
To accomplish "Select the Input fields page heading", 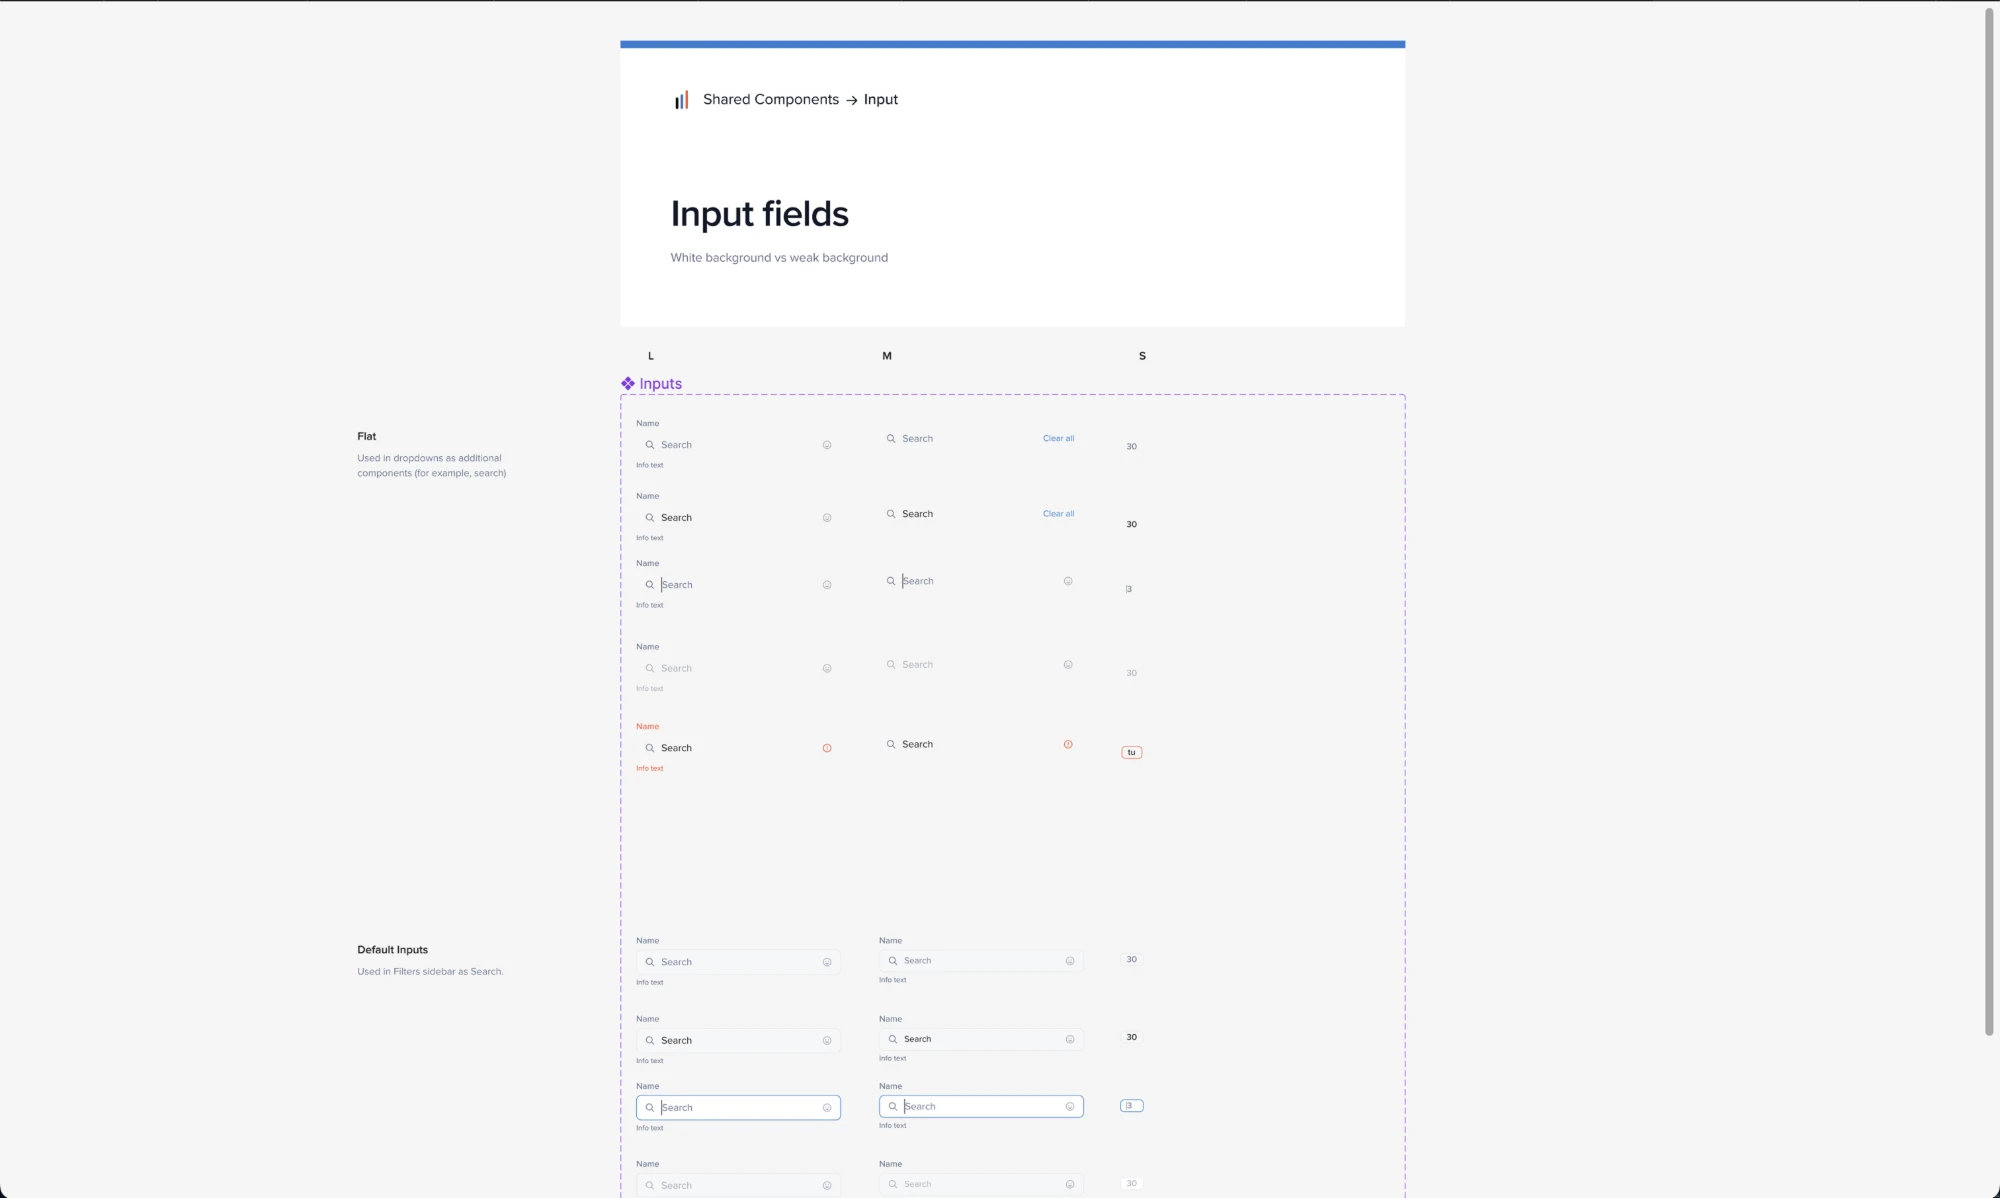I will pos(760,214).
